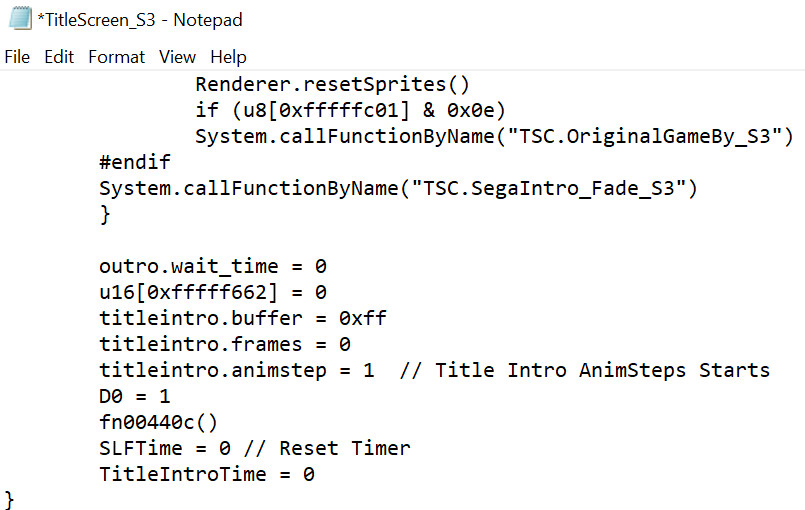Place cursor on "outro.wait_time = 0"
This screenshot has width=805, height=510.
[213, 266]
